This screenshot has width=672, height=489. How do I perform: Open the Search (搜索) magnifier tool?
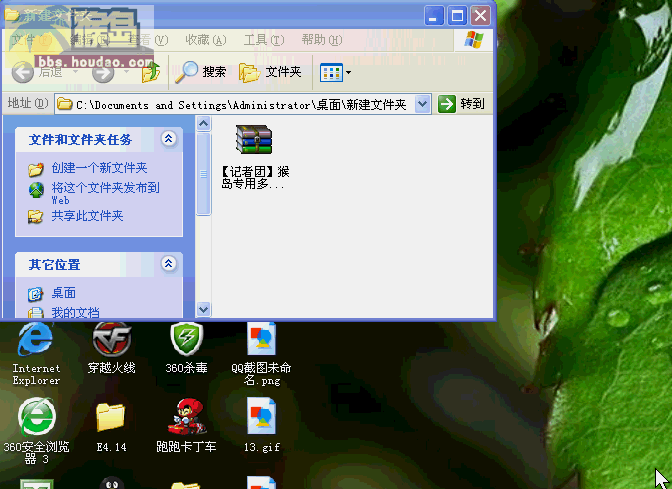tap(201, 72)
